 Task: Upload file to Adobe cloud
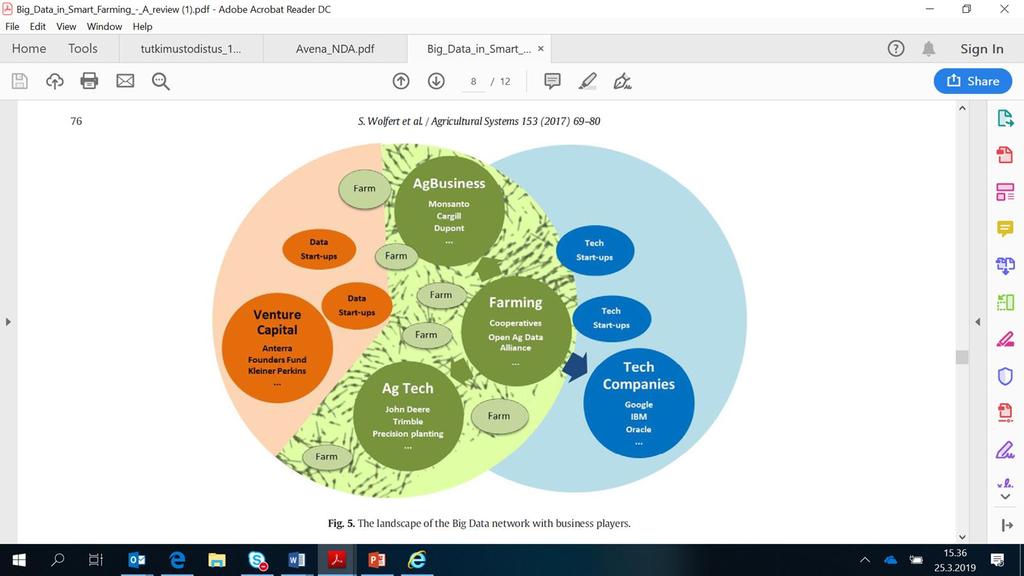(x=55, y=81)
